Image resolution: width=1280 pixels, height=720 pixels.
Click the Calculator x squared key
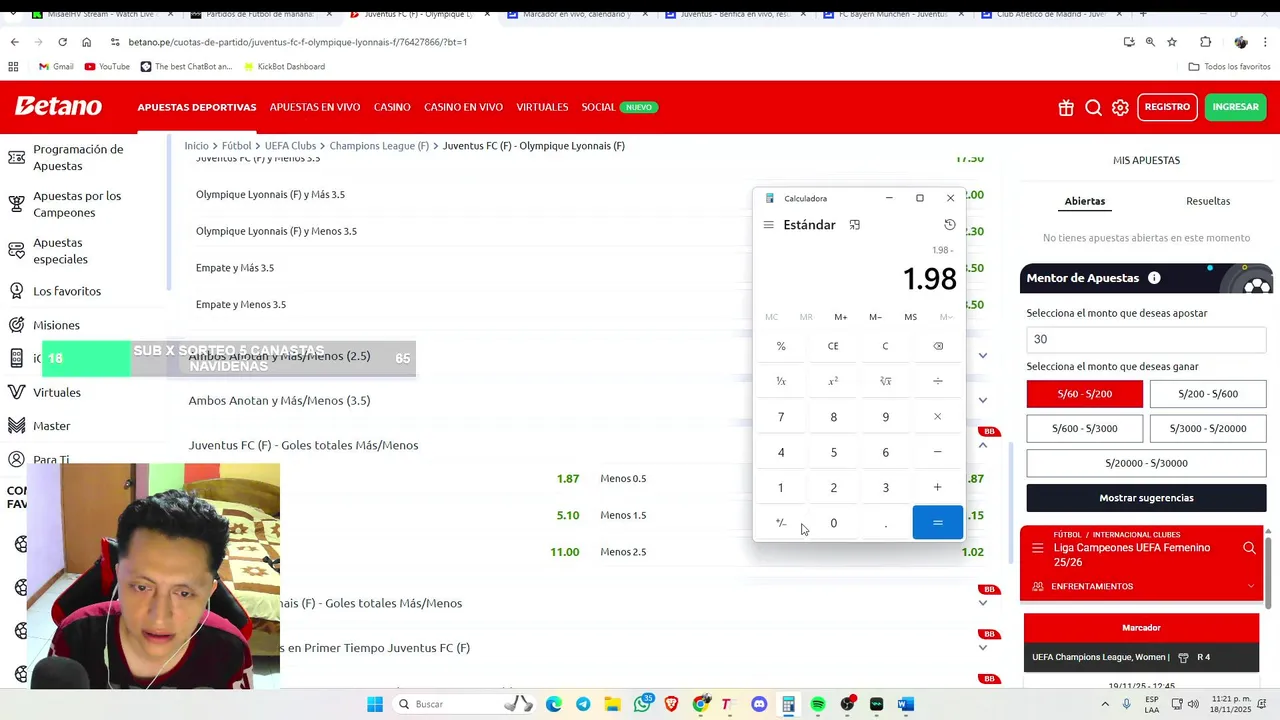(x=833, y=381)
